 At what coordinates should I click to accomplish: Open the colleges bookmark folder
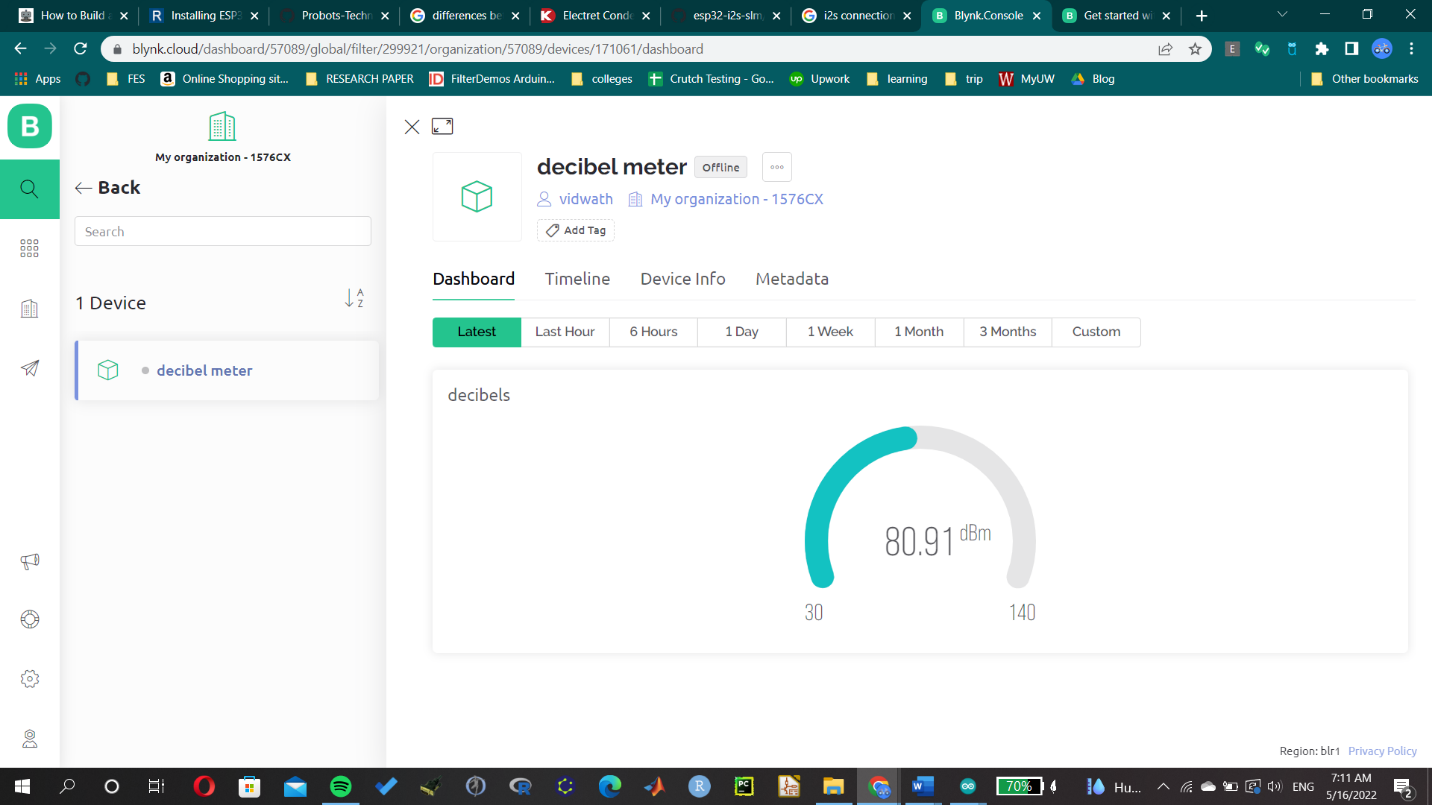[601, 79]
